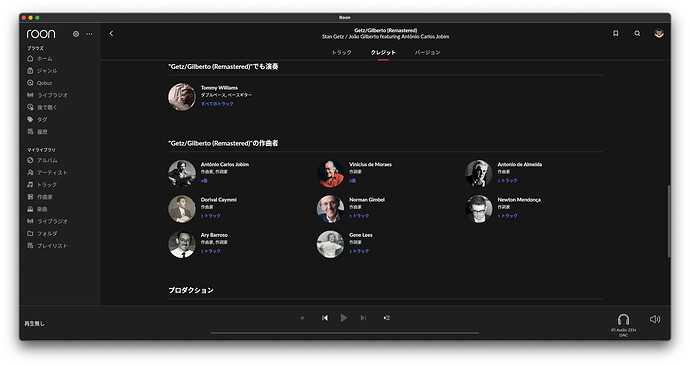690x366 pixels.
Task: Open すべてのトラック link for Tommy Williams
Action: click(x=217, y=104)
